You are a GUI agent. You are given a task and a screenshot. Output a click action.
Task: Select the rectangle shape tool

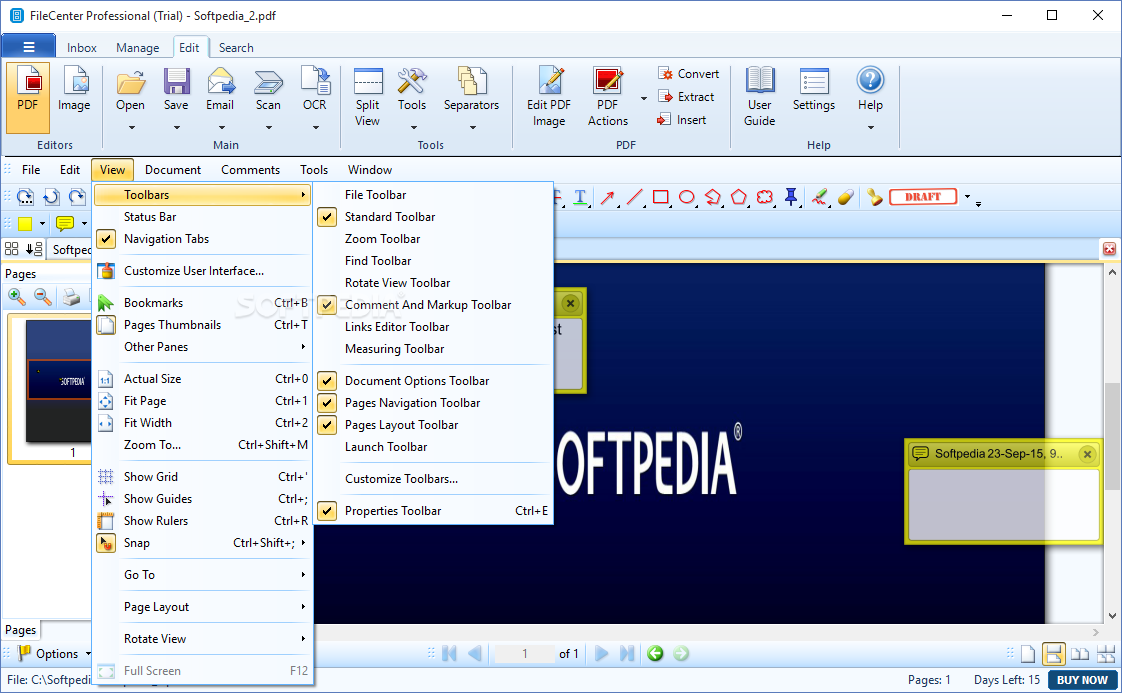pos(660,197)
